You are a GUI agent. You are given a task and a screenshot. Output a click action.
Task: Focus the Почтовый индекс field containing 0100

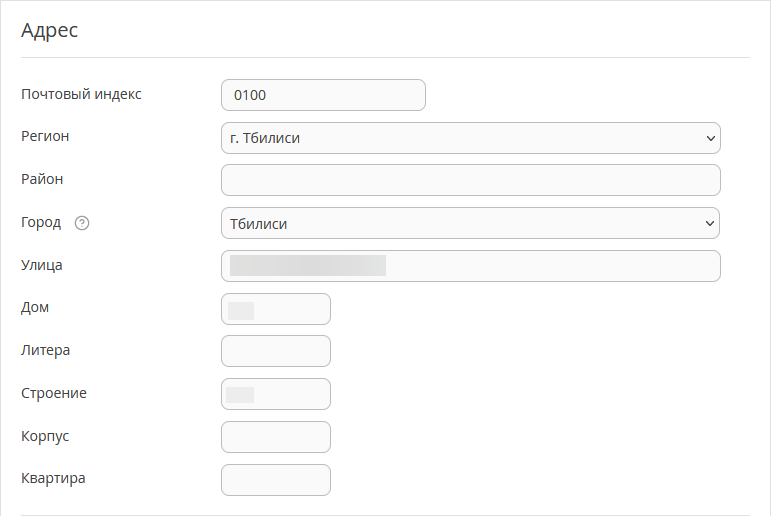point(323,95)
